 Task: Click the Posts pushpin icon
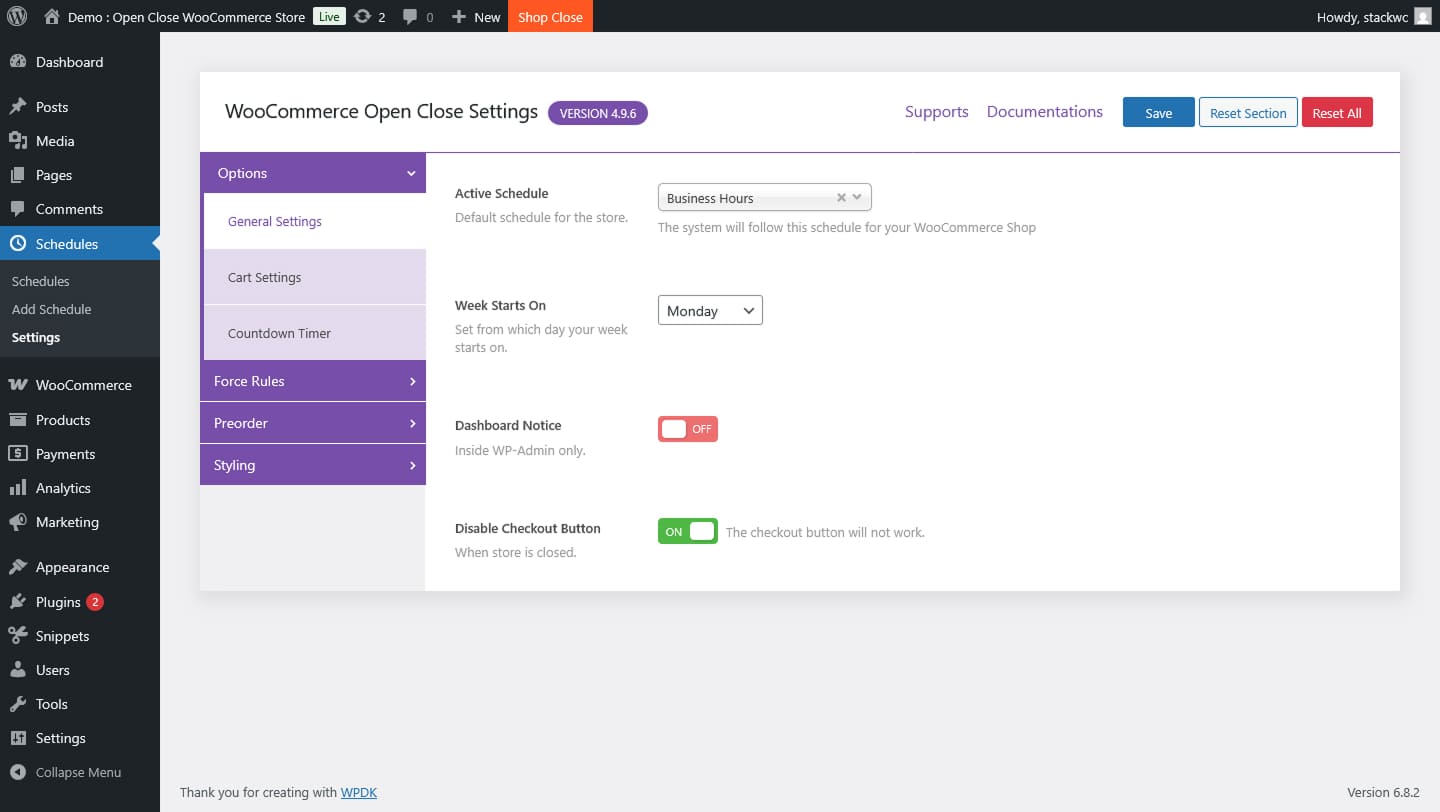point(17,107)
